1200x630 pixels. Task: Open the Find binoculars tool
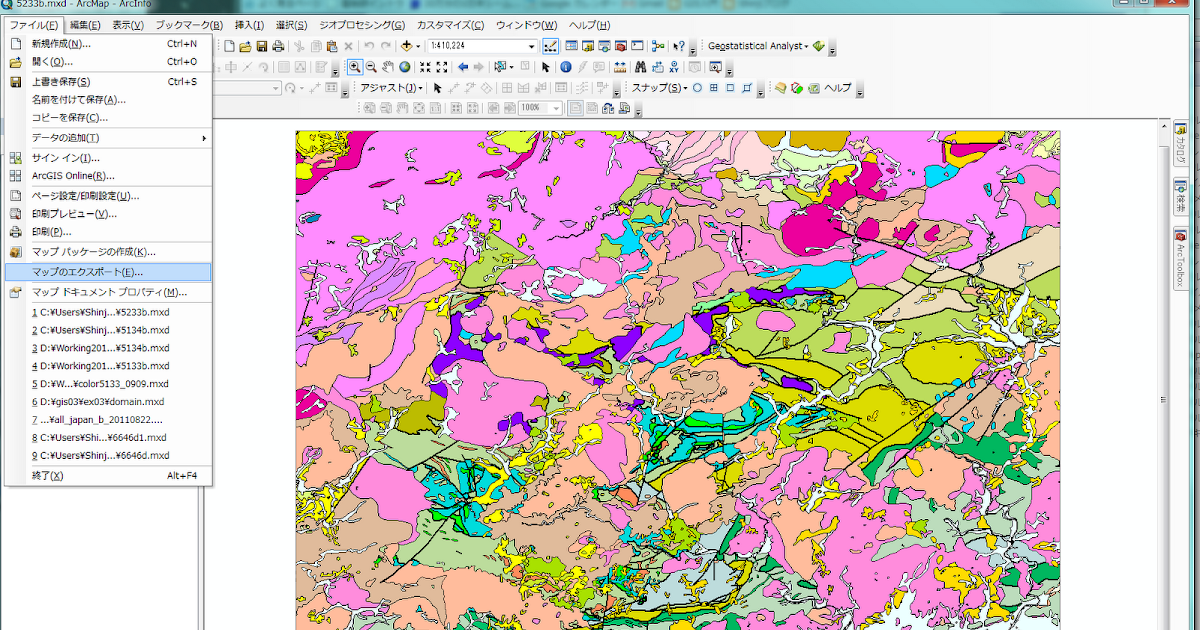(x=638, y=67)
